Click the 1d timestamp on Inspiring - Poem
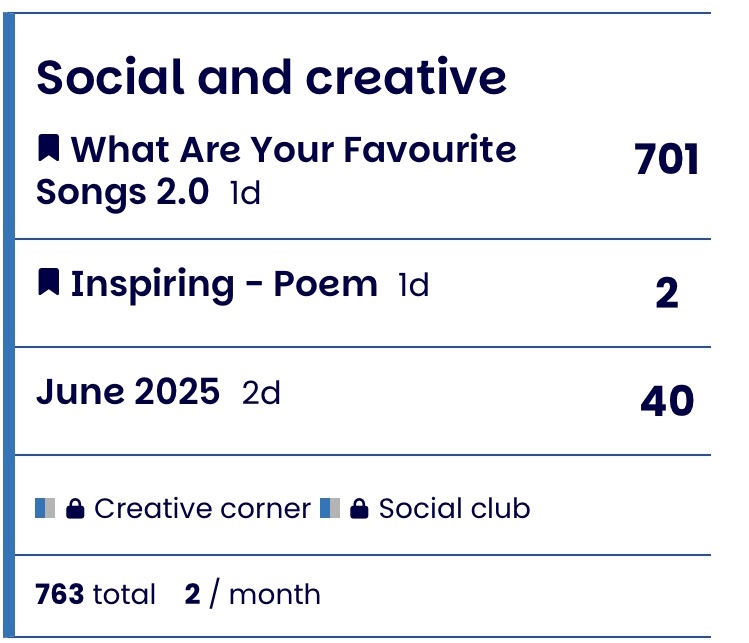749x643 pixels. 414,285
